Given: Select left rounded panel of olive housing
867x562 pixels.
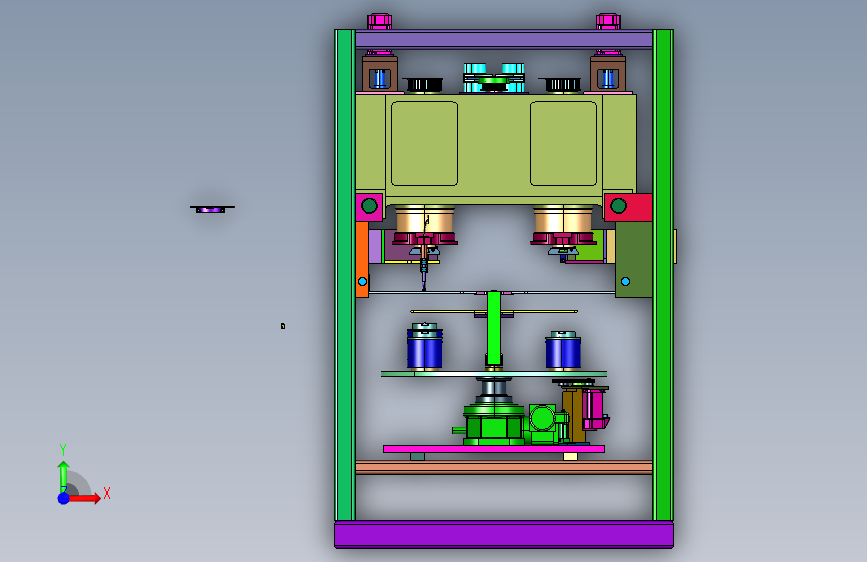Looking at the screenshot, I should click(x=424, y=143).
